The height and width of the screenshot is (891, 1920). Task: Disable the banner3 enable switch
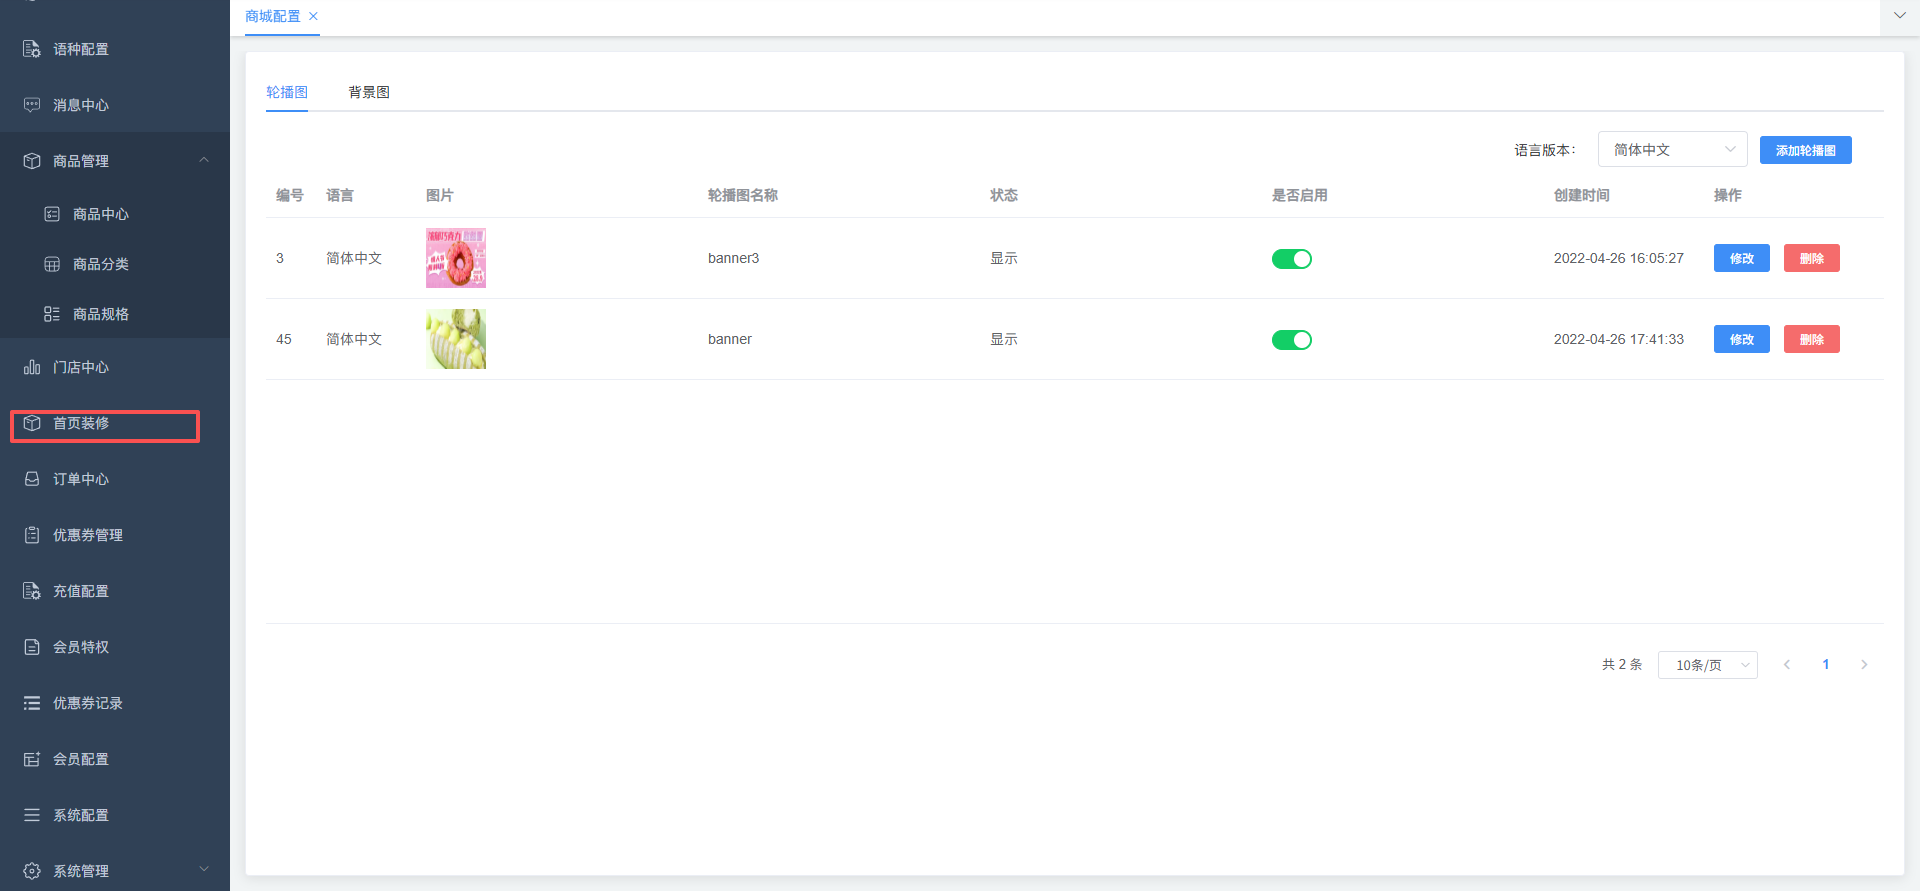coord(1291,259)
